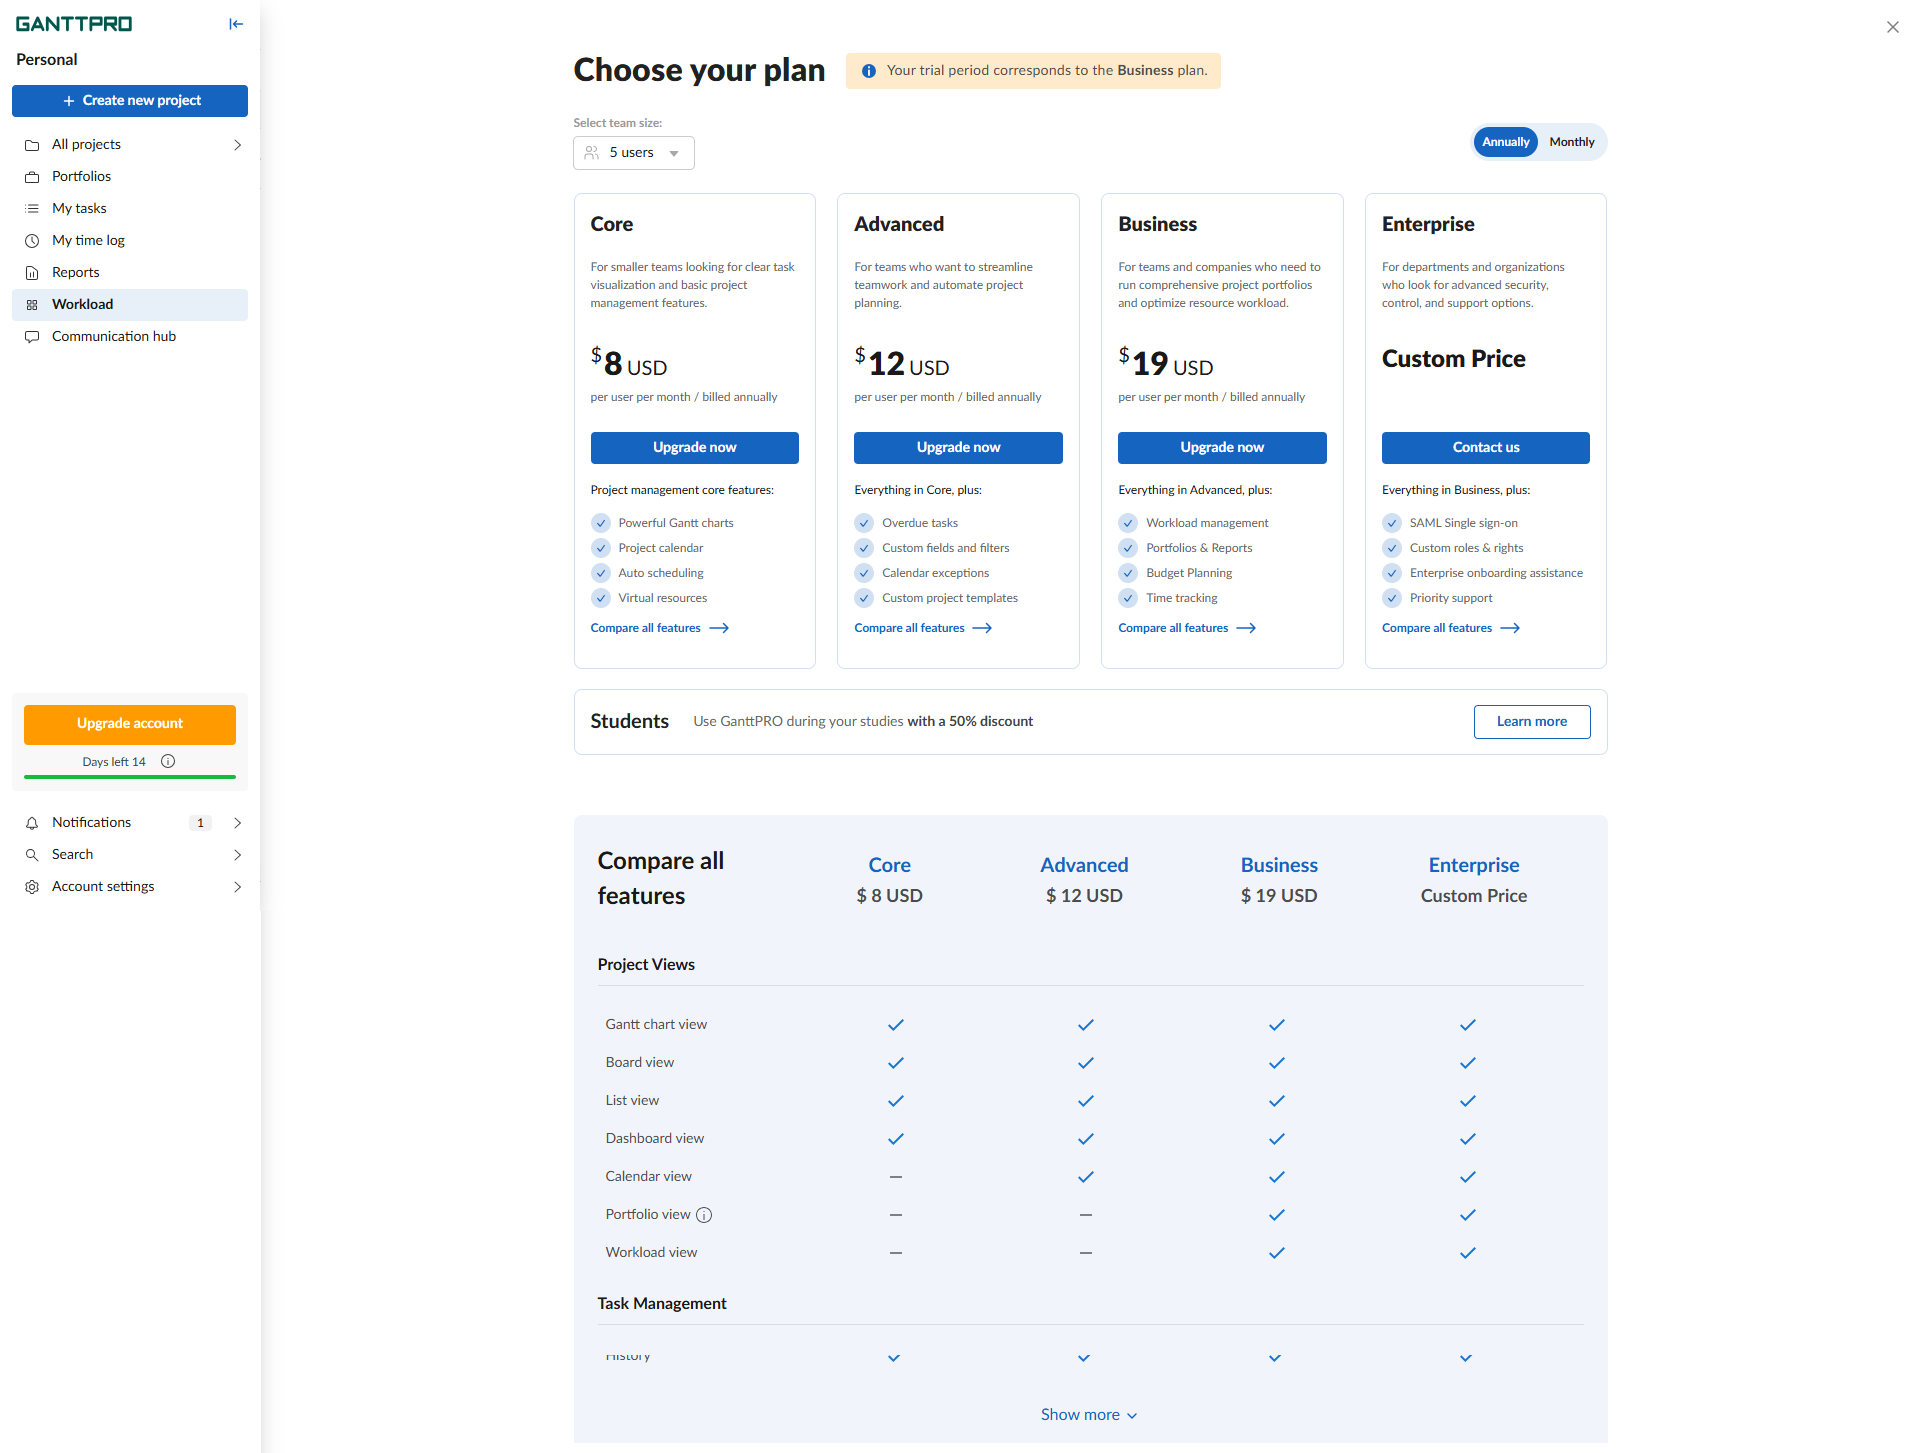Screen dimensions: 1920x1453
Task: Select Annually billing option
Action: [x=1505, y=142]
